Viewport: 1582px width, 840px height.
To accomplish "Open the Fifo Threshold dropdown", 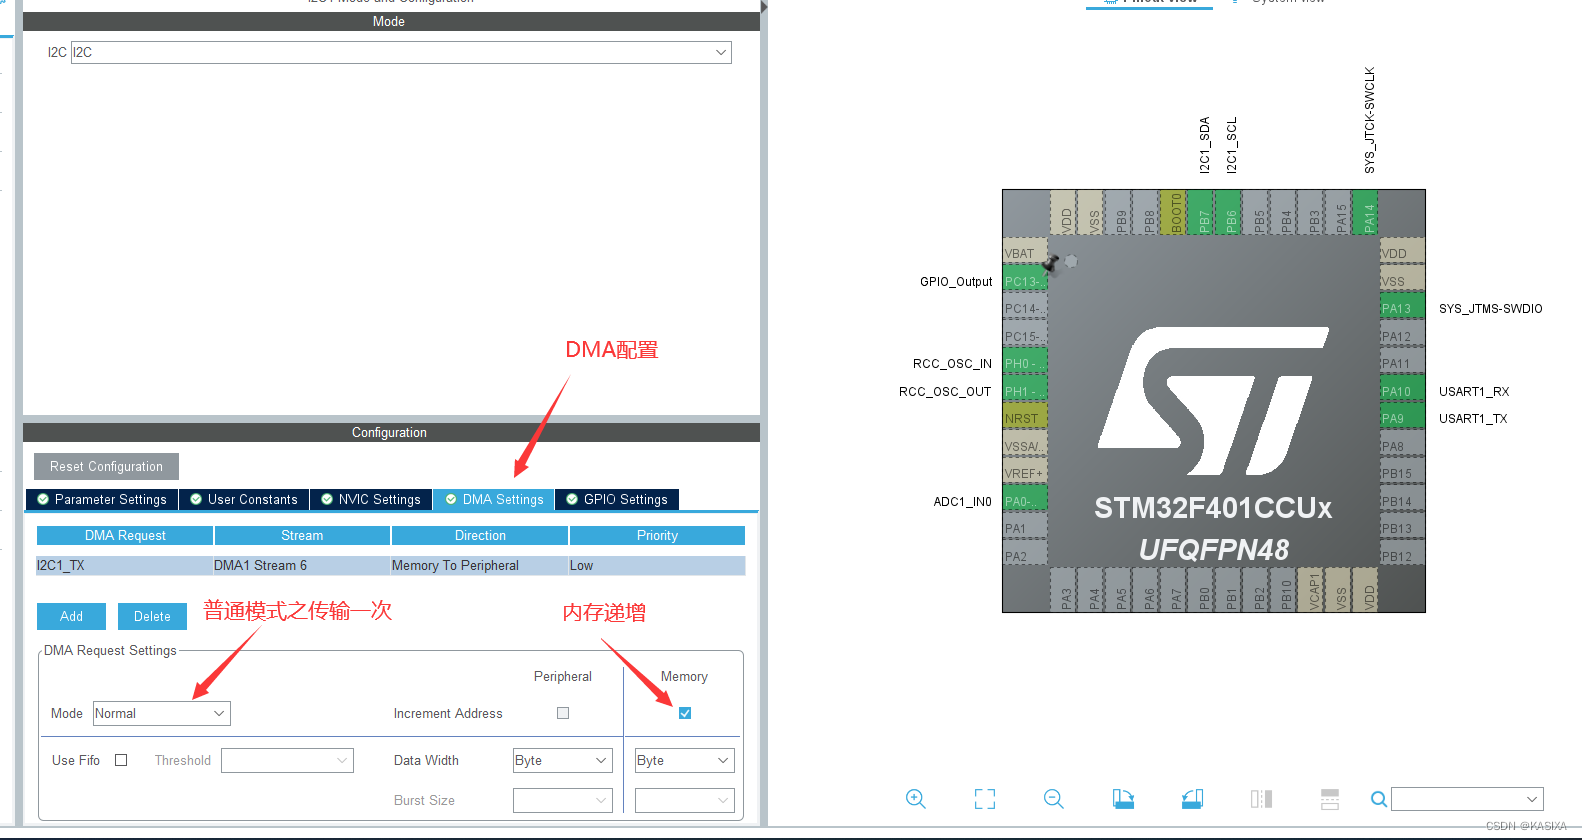I will 287,760.
